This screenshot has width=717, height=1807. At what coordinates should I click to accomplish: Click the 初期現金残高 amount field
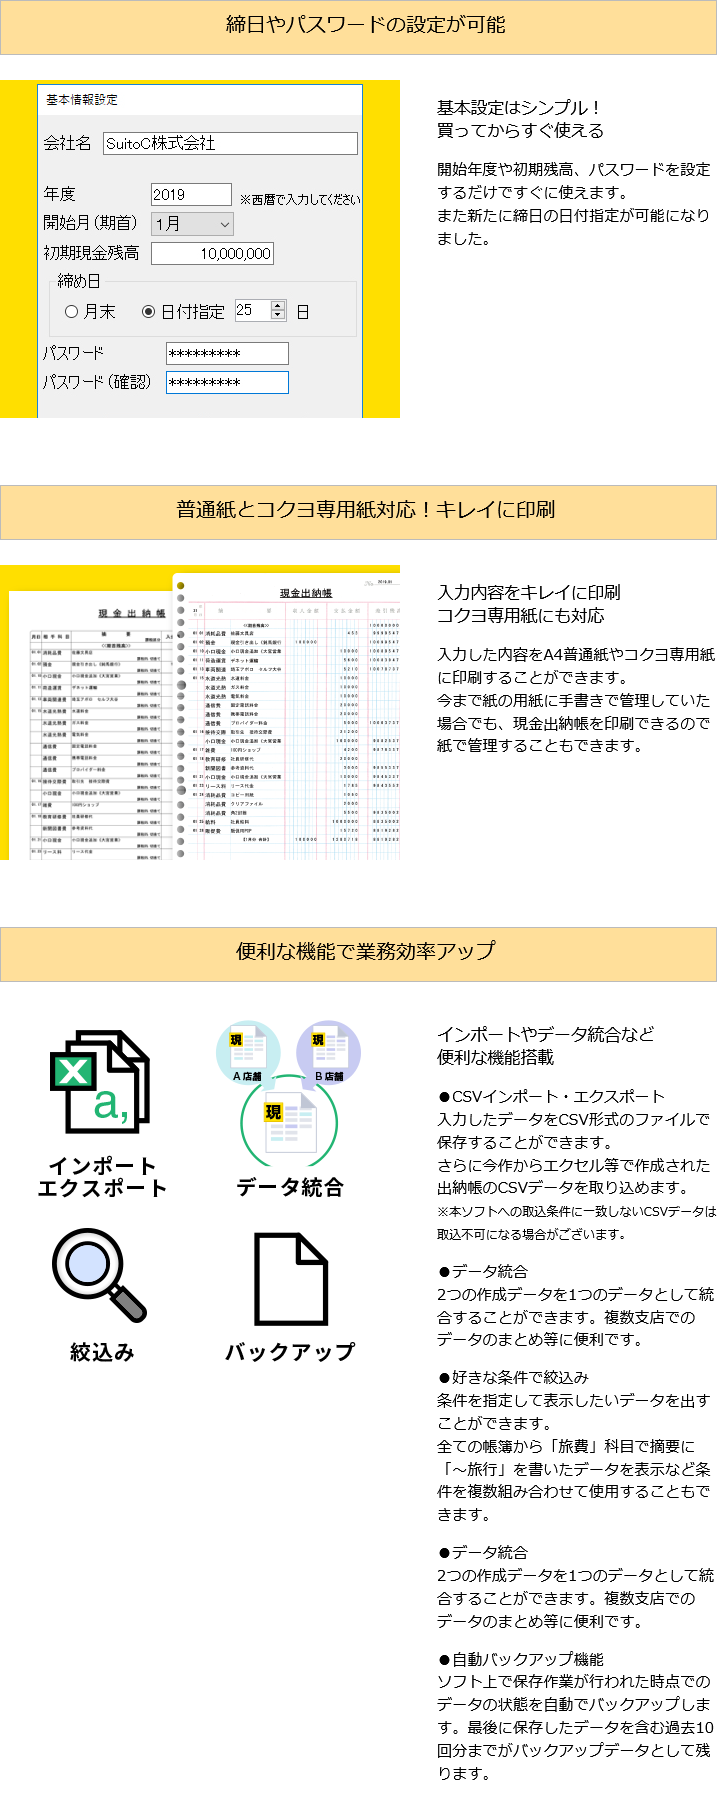212,254
